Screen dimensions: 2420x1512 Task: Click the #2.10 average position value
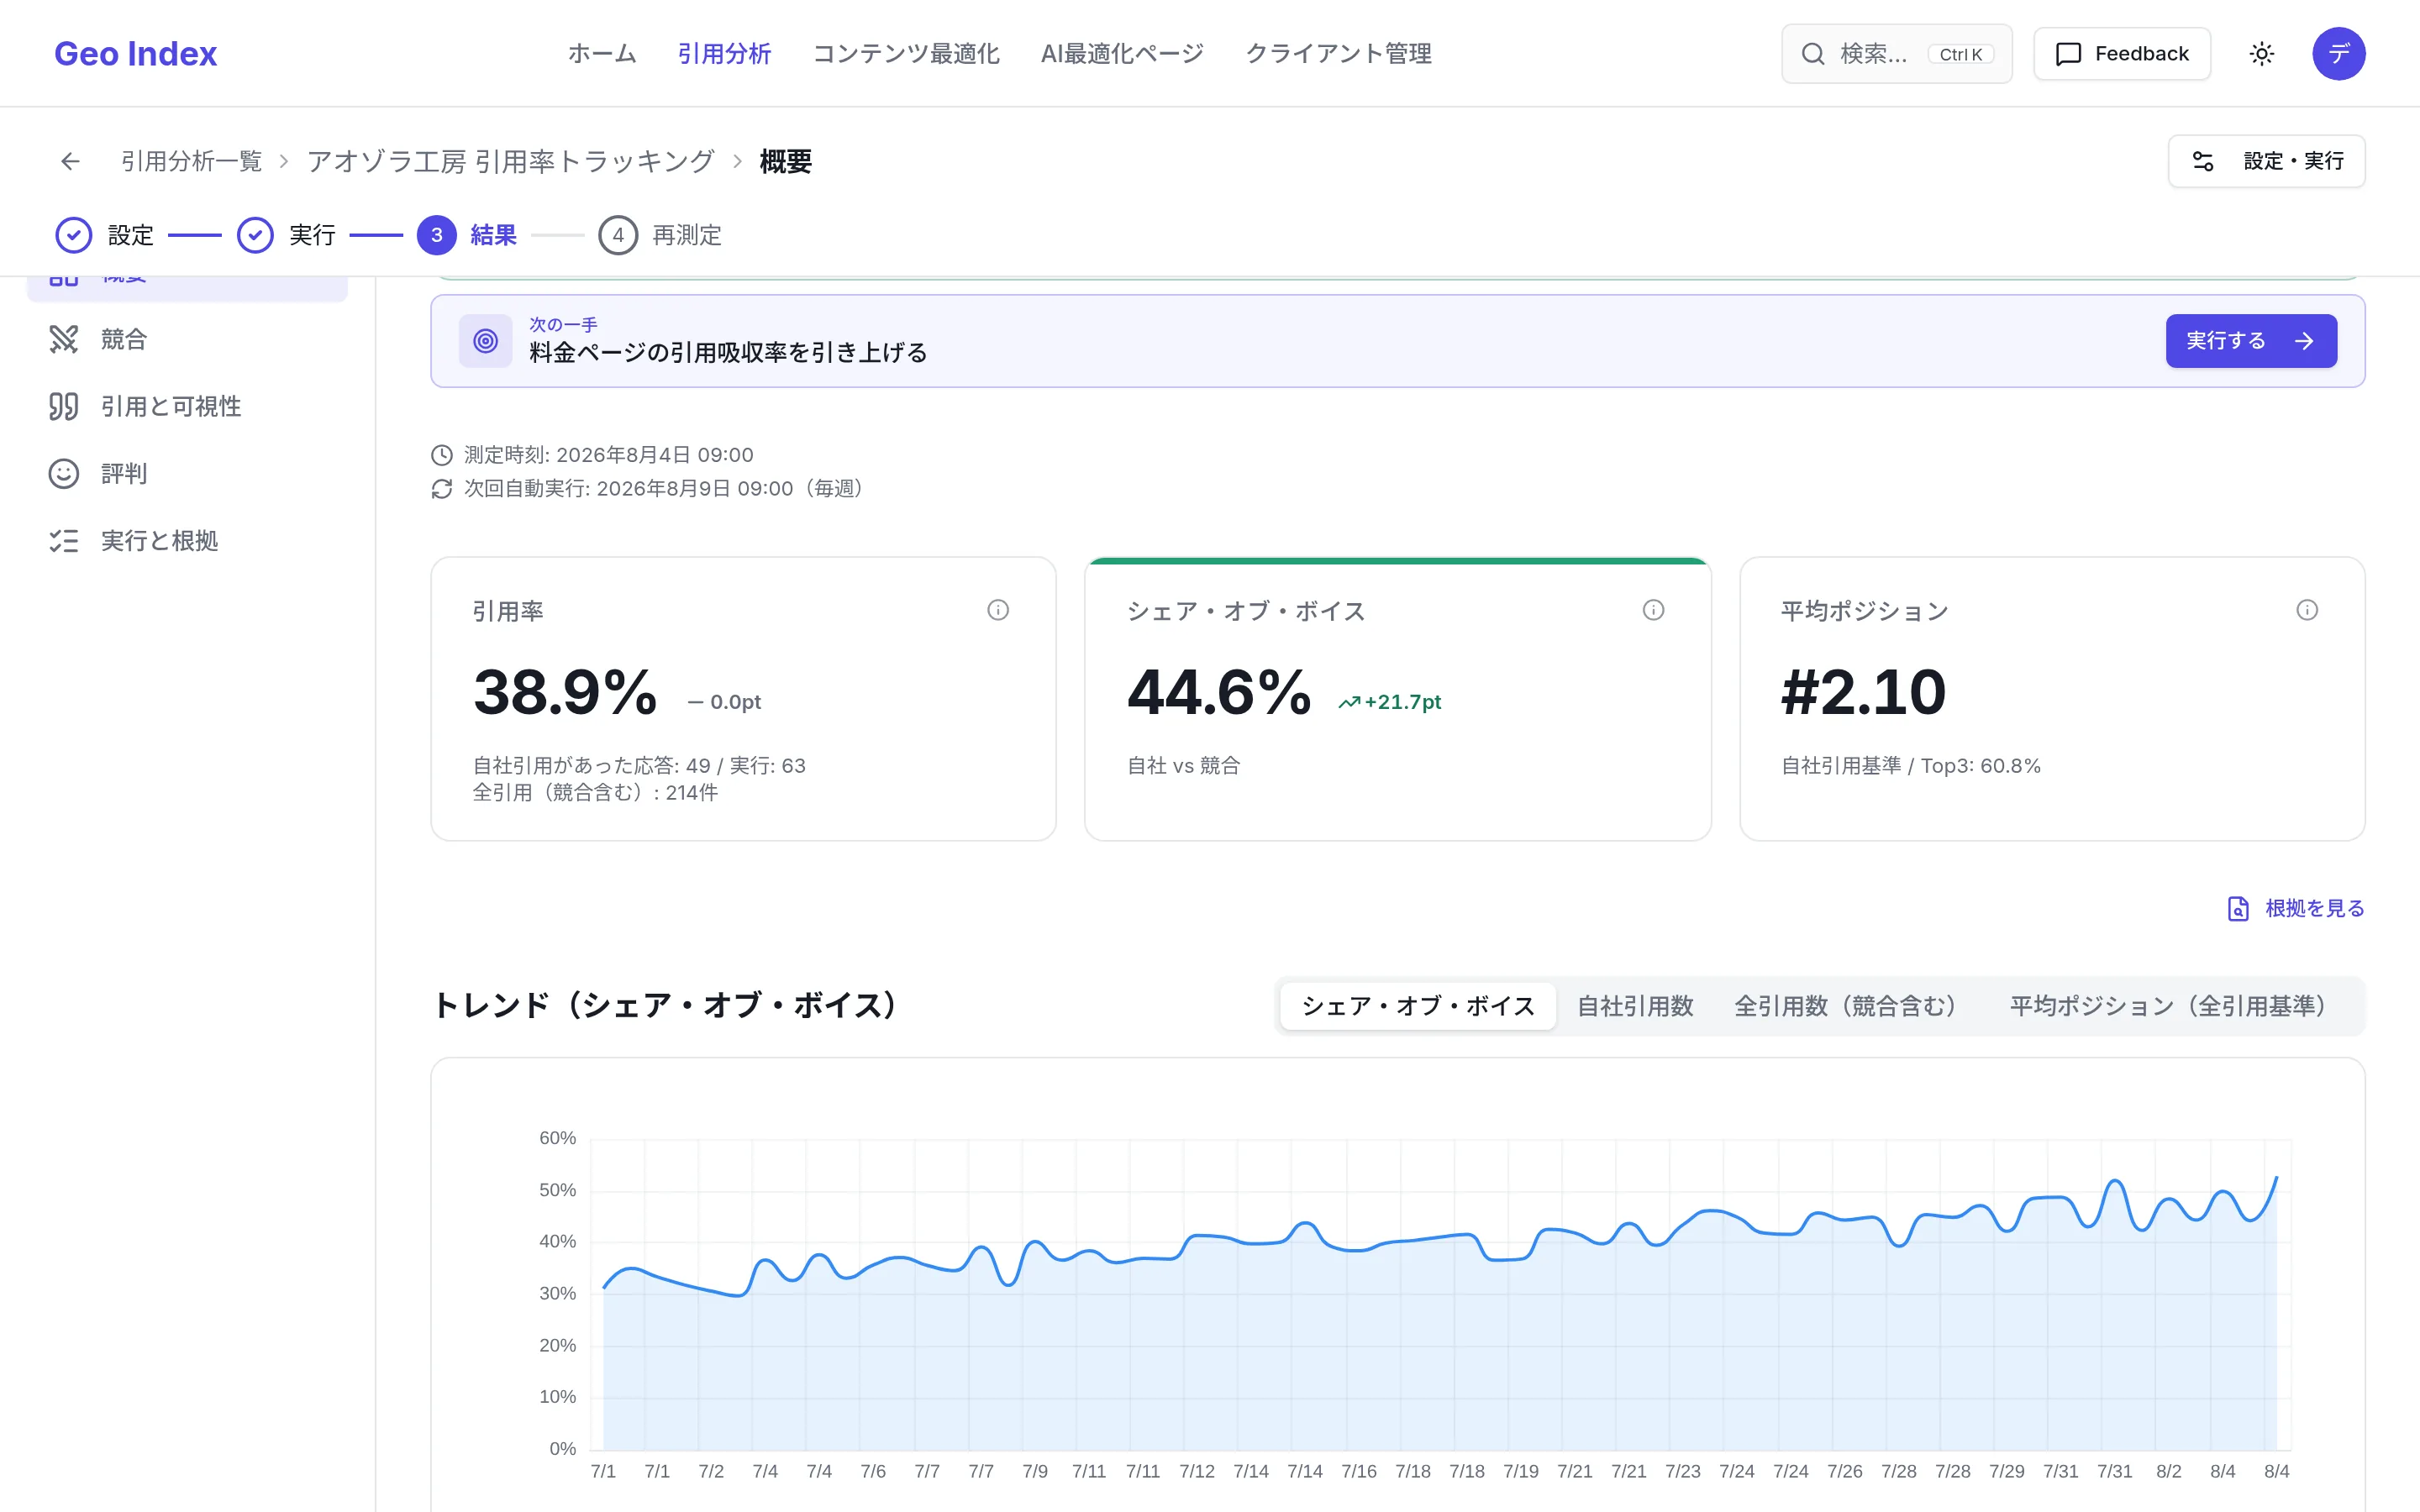click(1863, 691)
